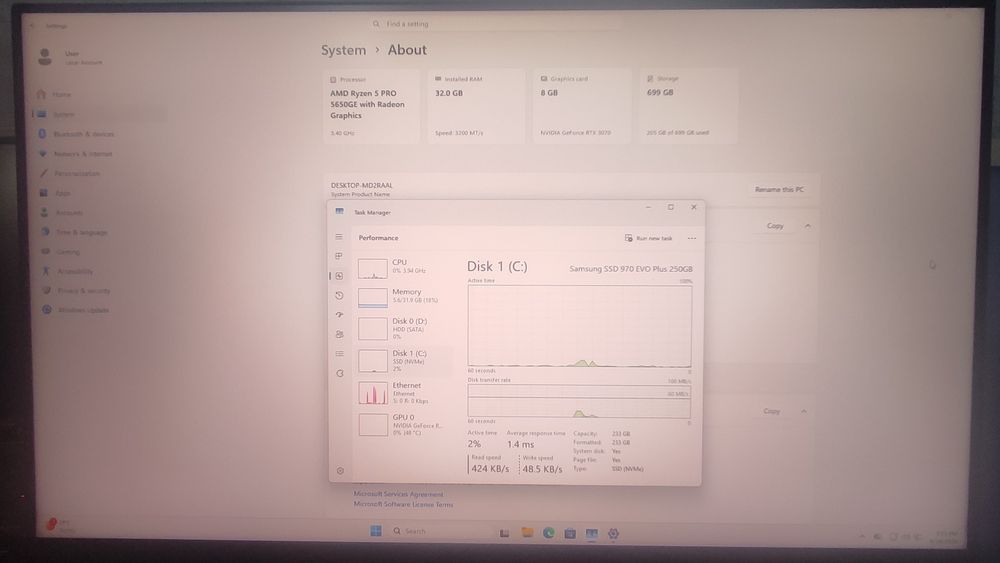
Task: Click the Task Manager title bar icon
Action: coord(339,212)
